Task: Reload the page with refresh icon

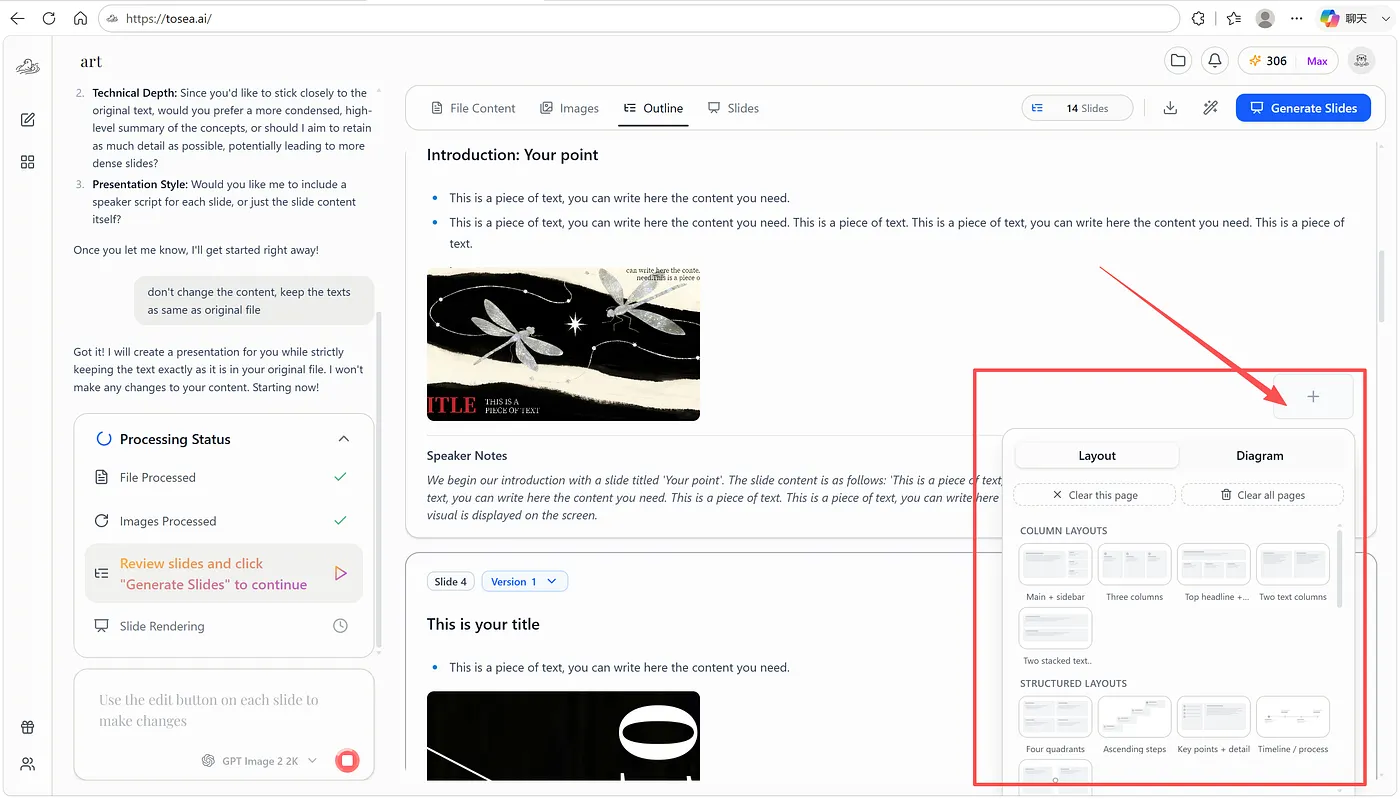Action: pyautogui.click(x=49, y=18)
